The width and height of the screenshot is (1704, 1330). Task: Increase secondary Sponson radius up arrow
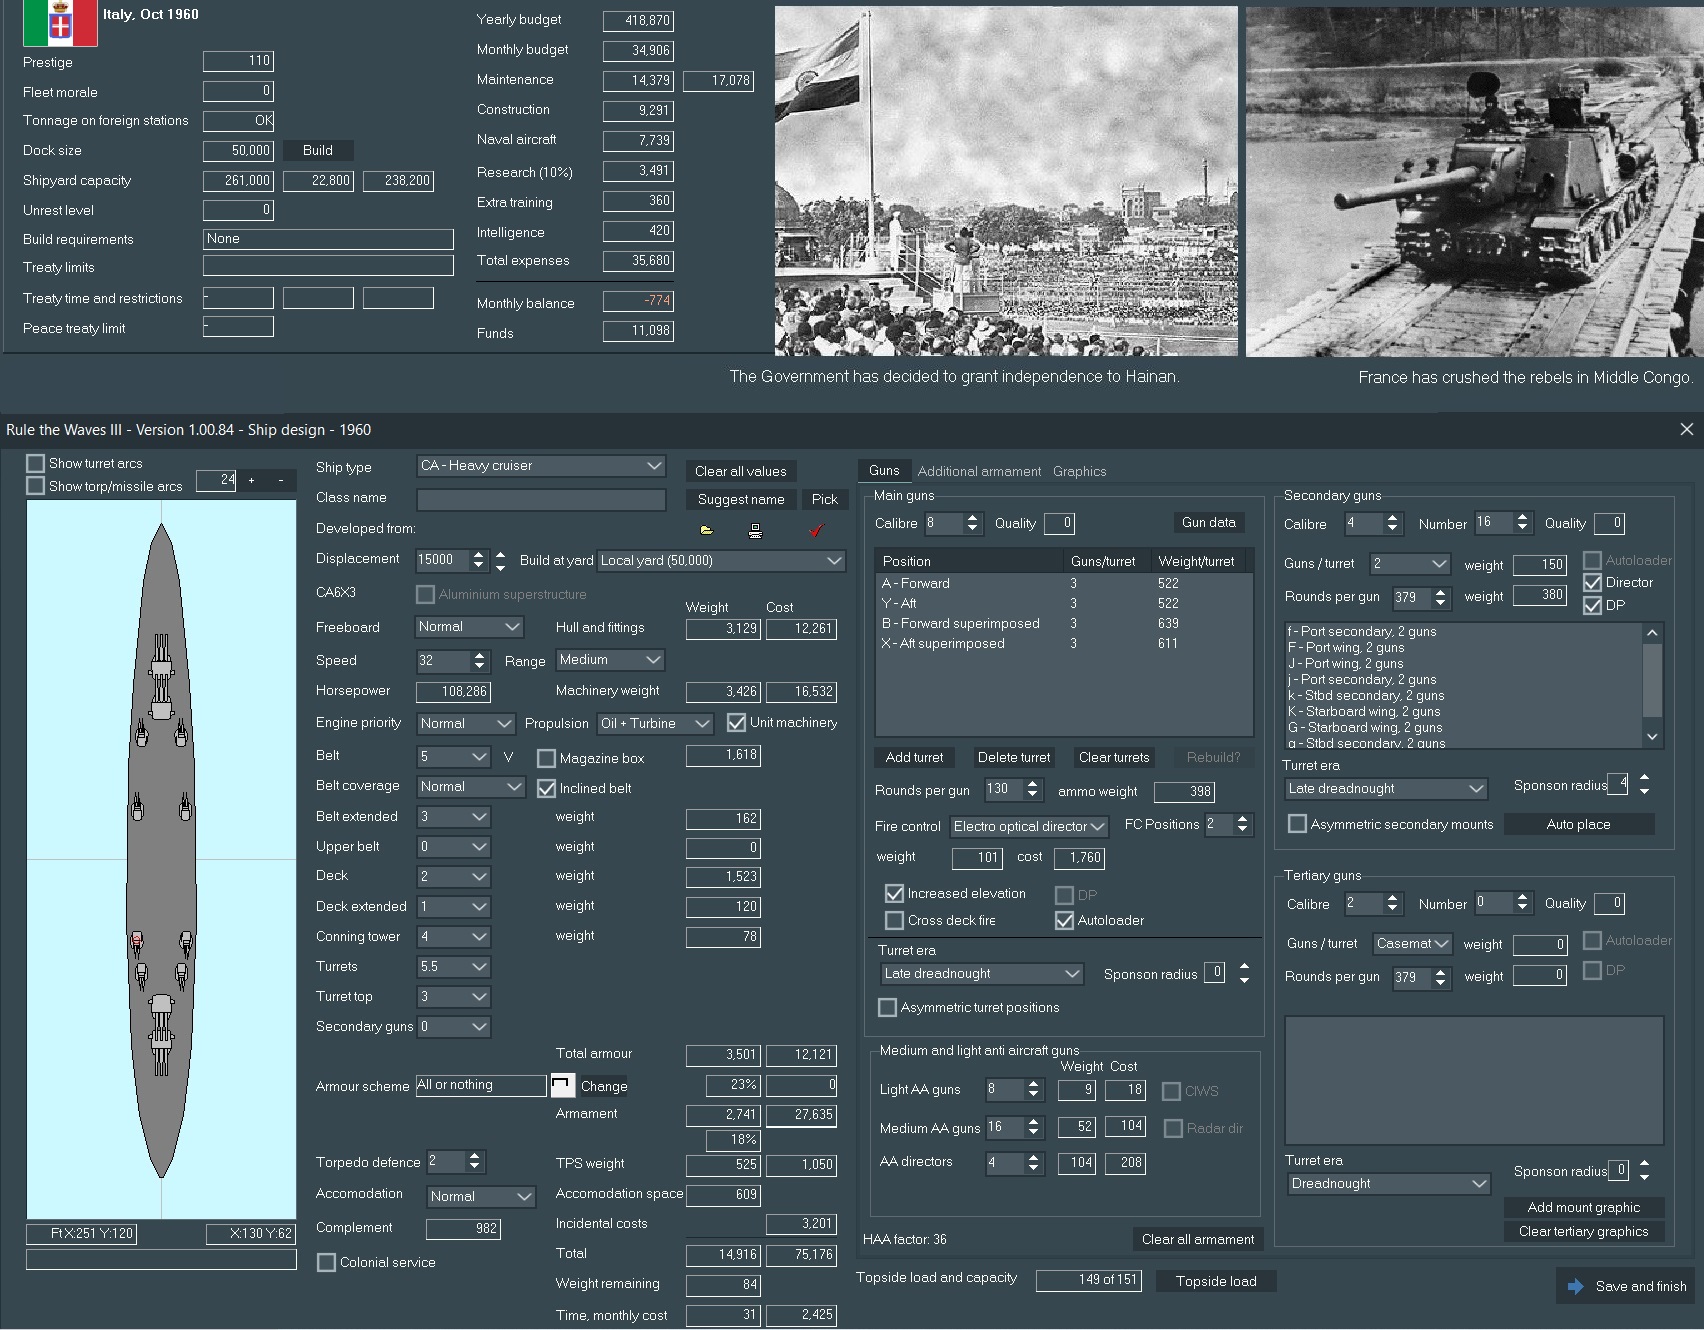coord(1645,778)
